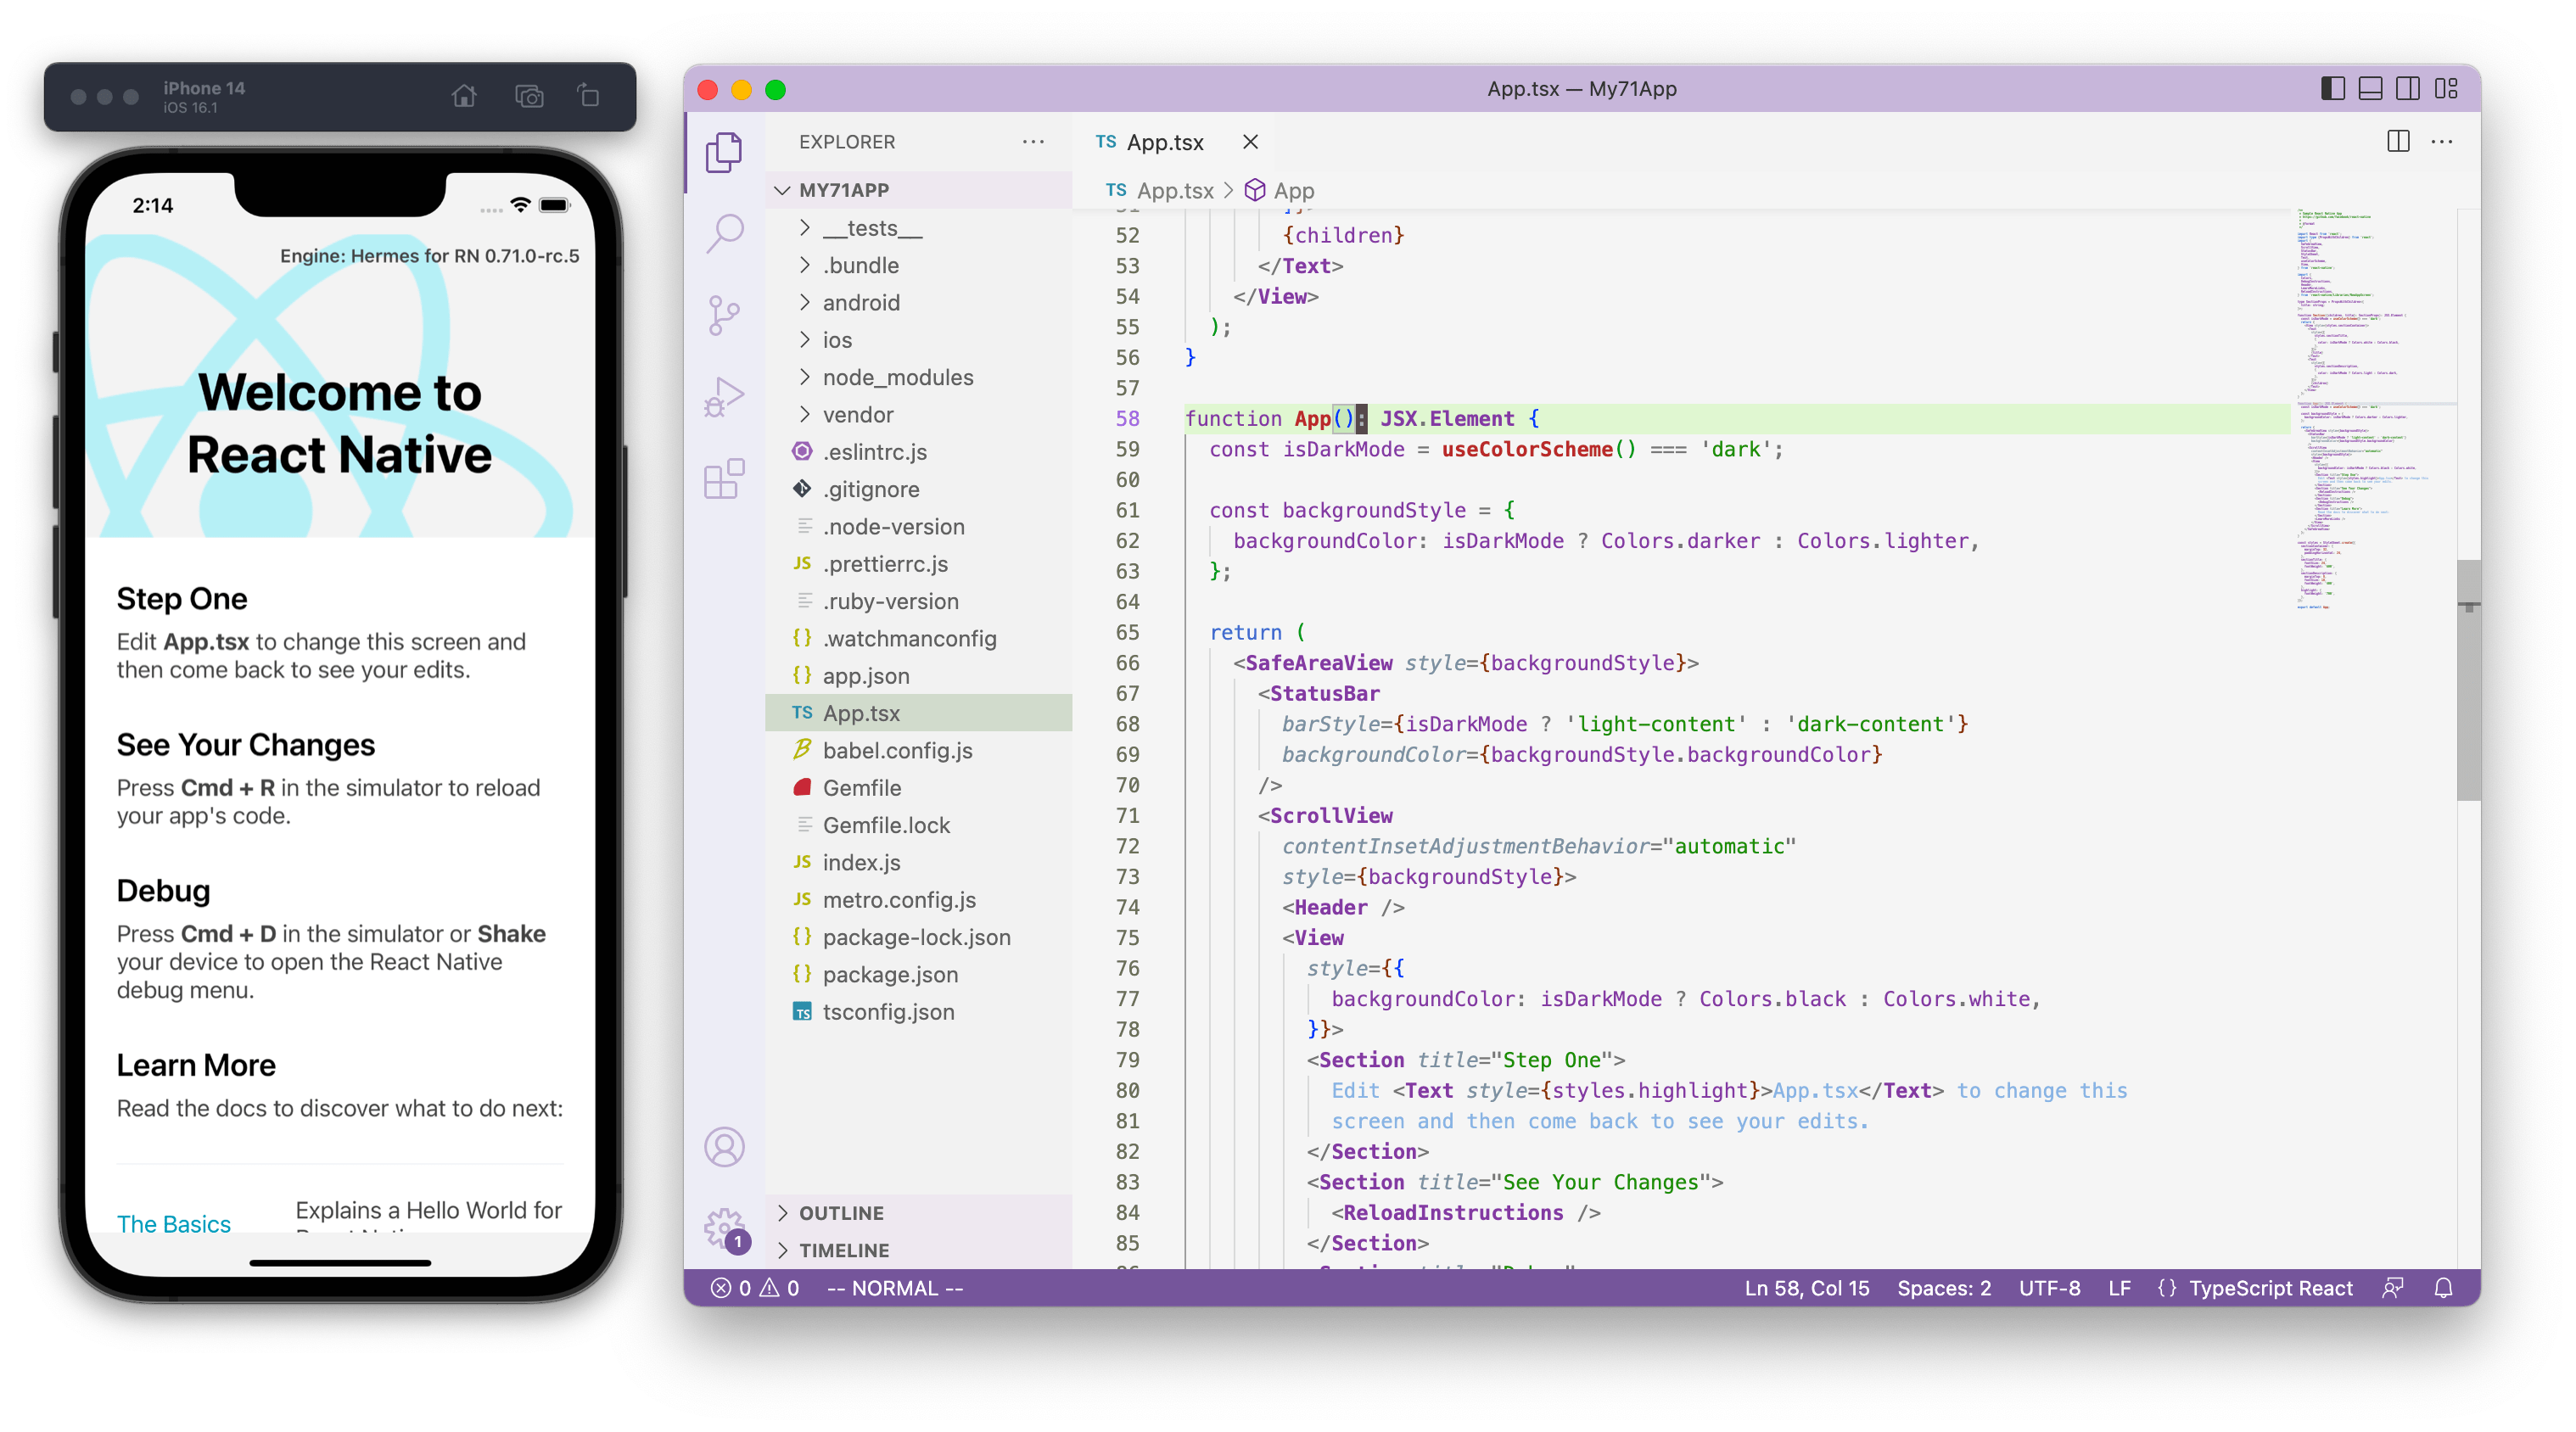2576x1432 pixels.
Task: Click simulator Home button icon
Action: (464, 96)
